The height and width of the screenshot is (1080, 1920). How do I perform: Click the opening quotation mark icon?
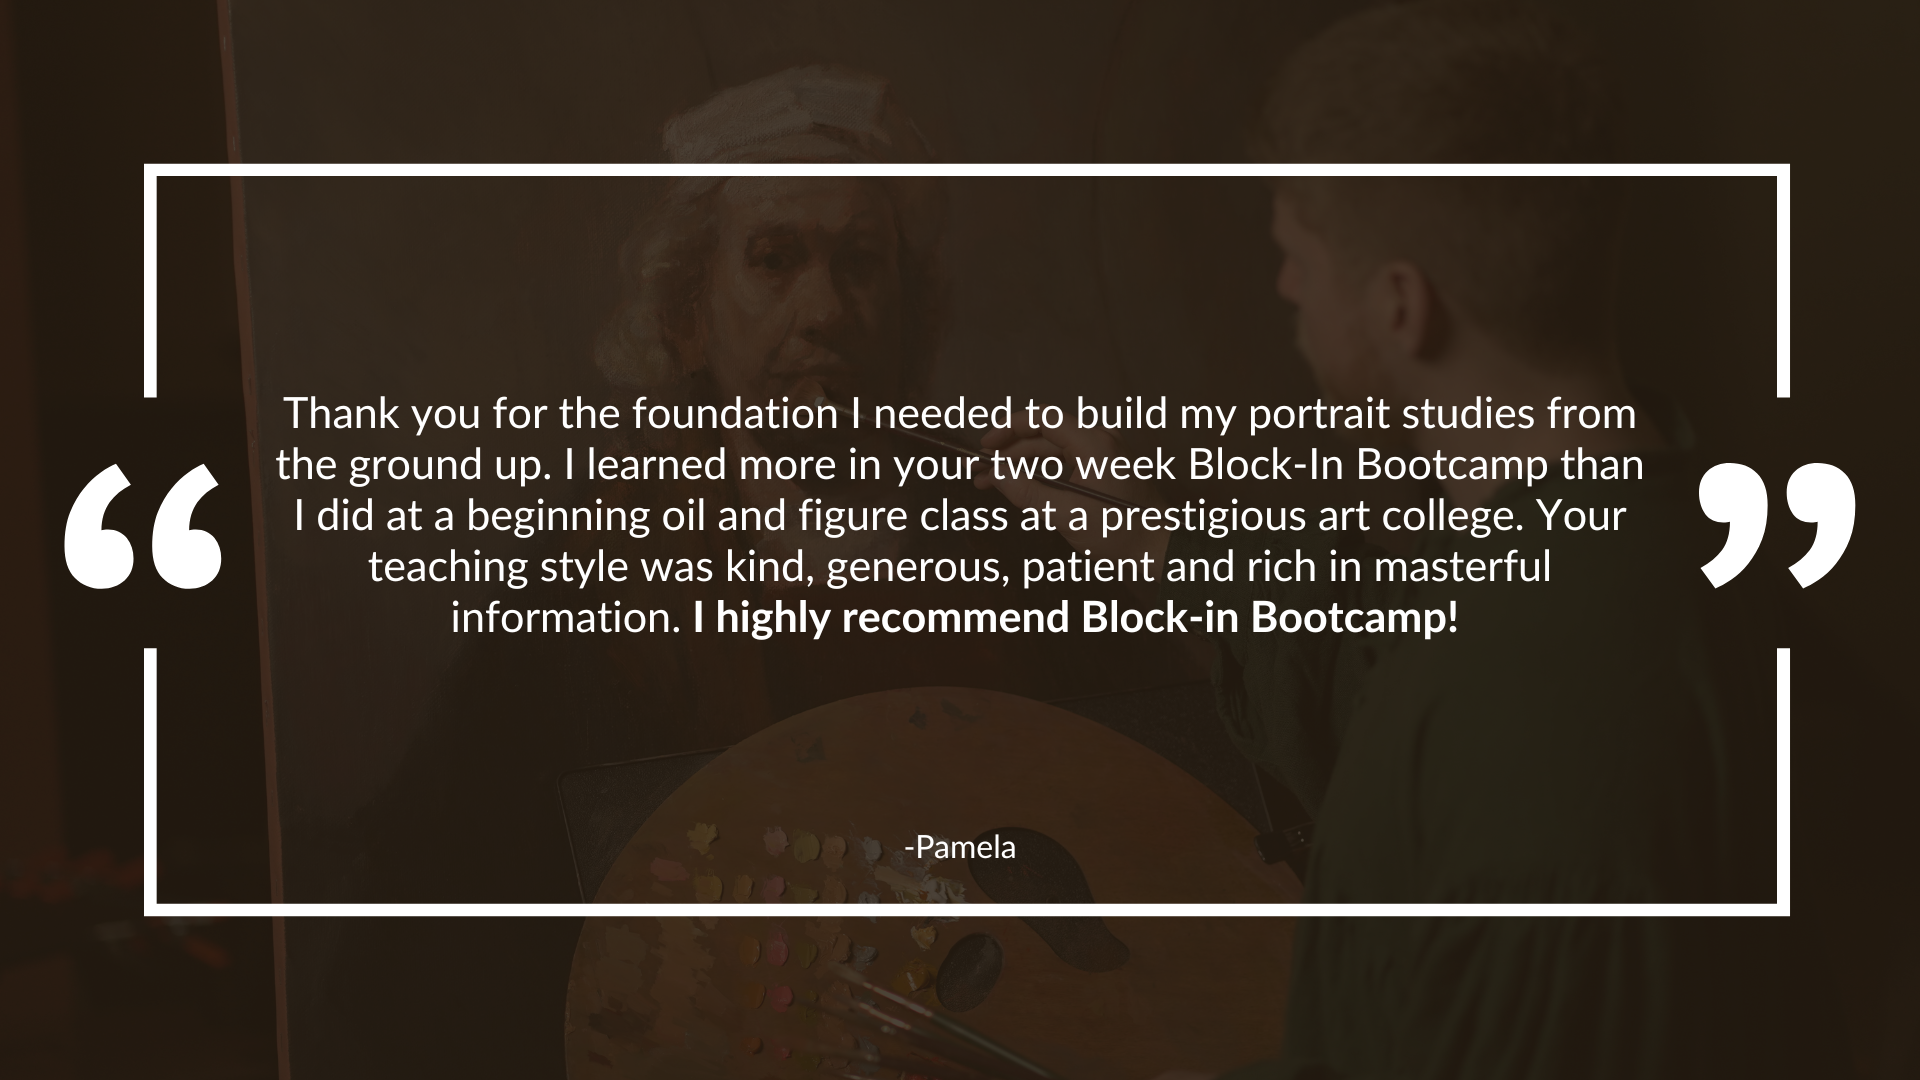coord(142,525)
